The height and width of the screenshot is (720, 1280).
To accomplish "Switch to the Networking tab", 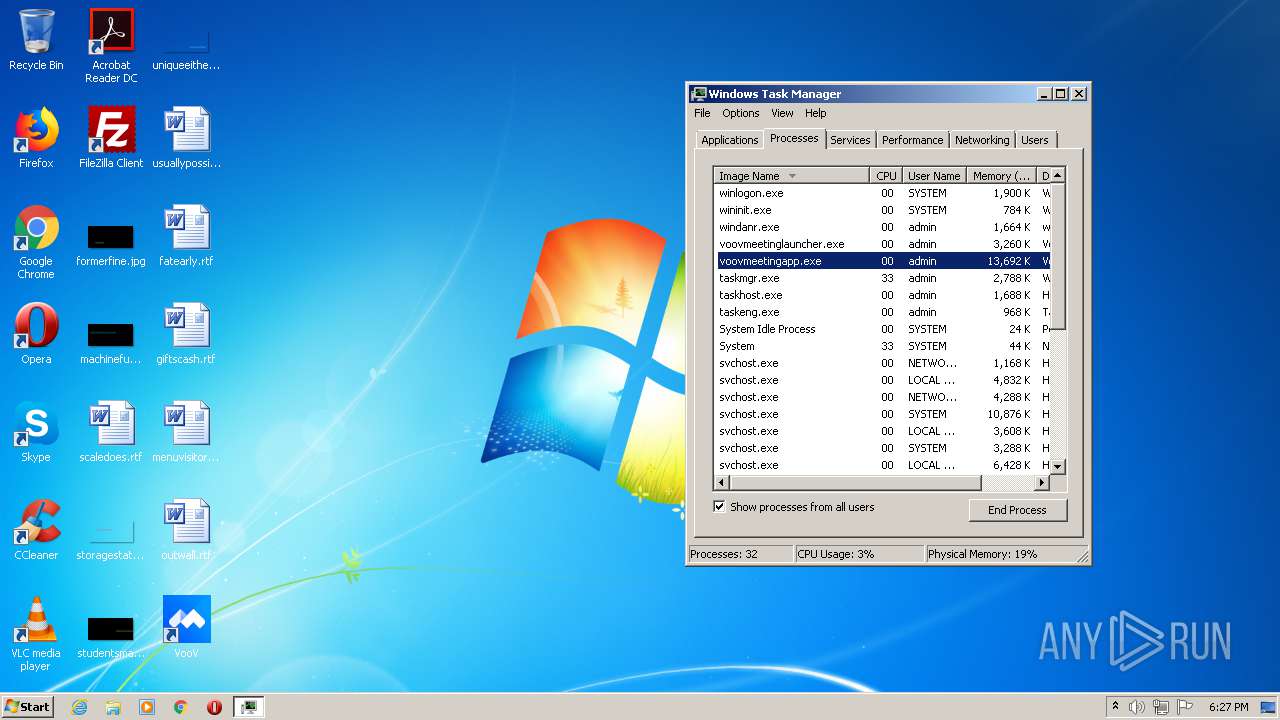I will (982, 140).
